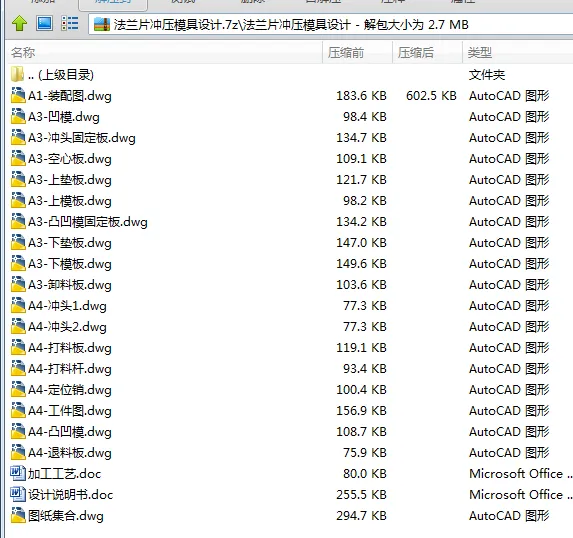Viewport: 573px width, 538px height.
Task: Click Microsoft Office type of 加工工艺.doc
Action: click(520, 474)
